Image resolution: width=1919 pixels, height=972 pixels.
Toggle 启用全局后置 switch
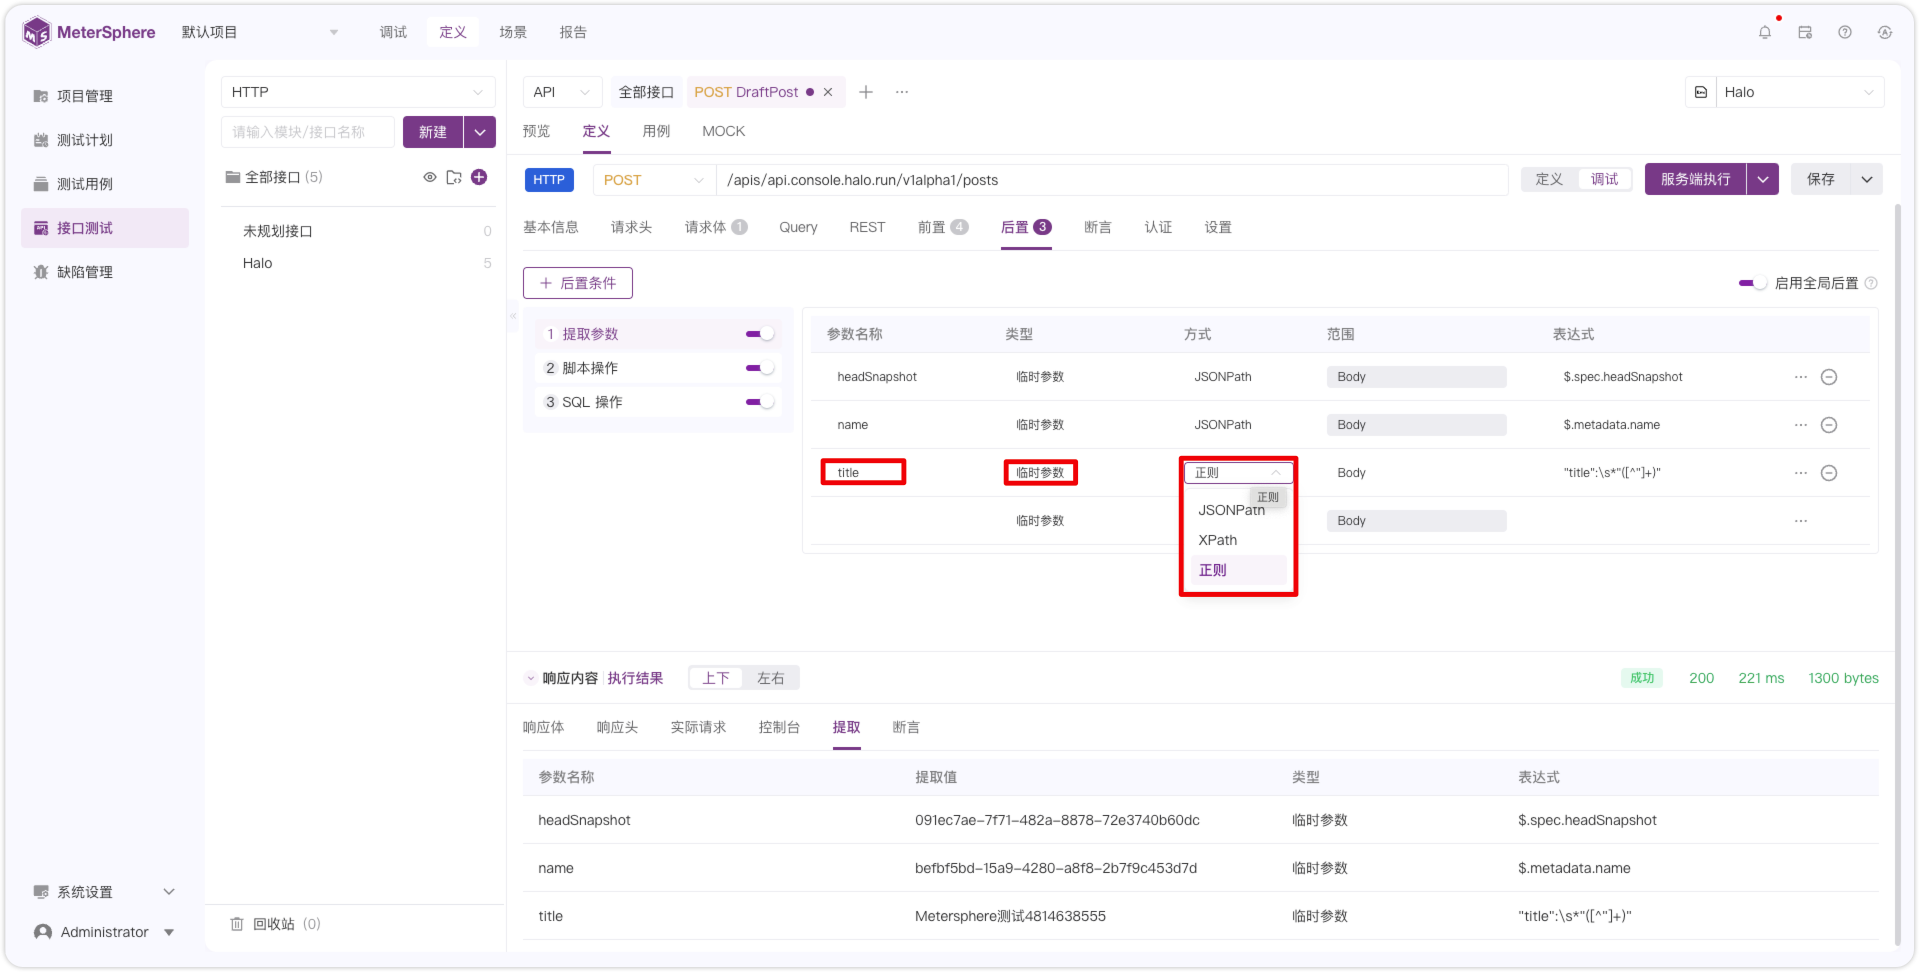1753,283
